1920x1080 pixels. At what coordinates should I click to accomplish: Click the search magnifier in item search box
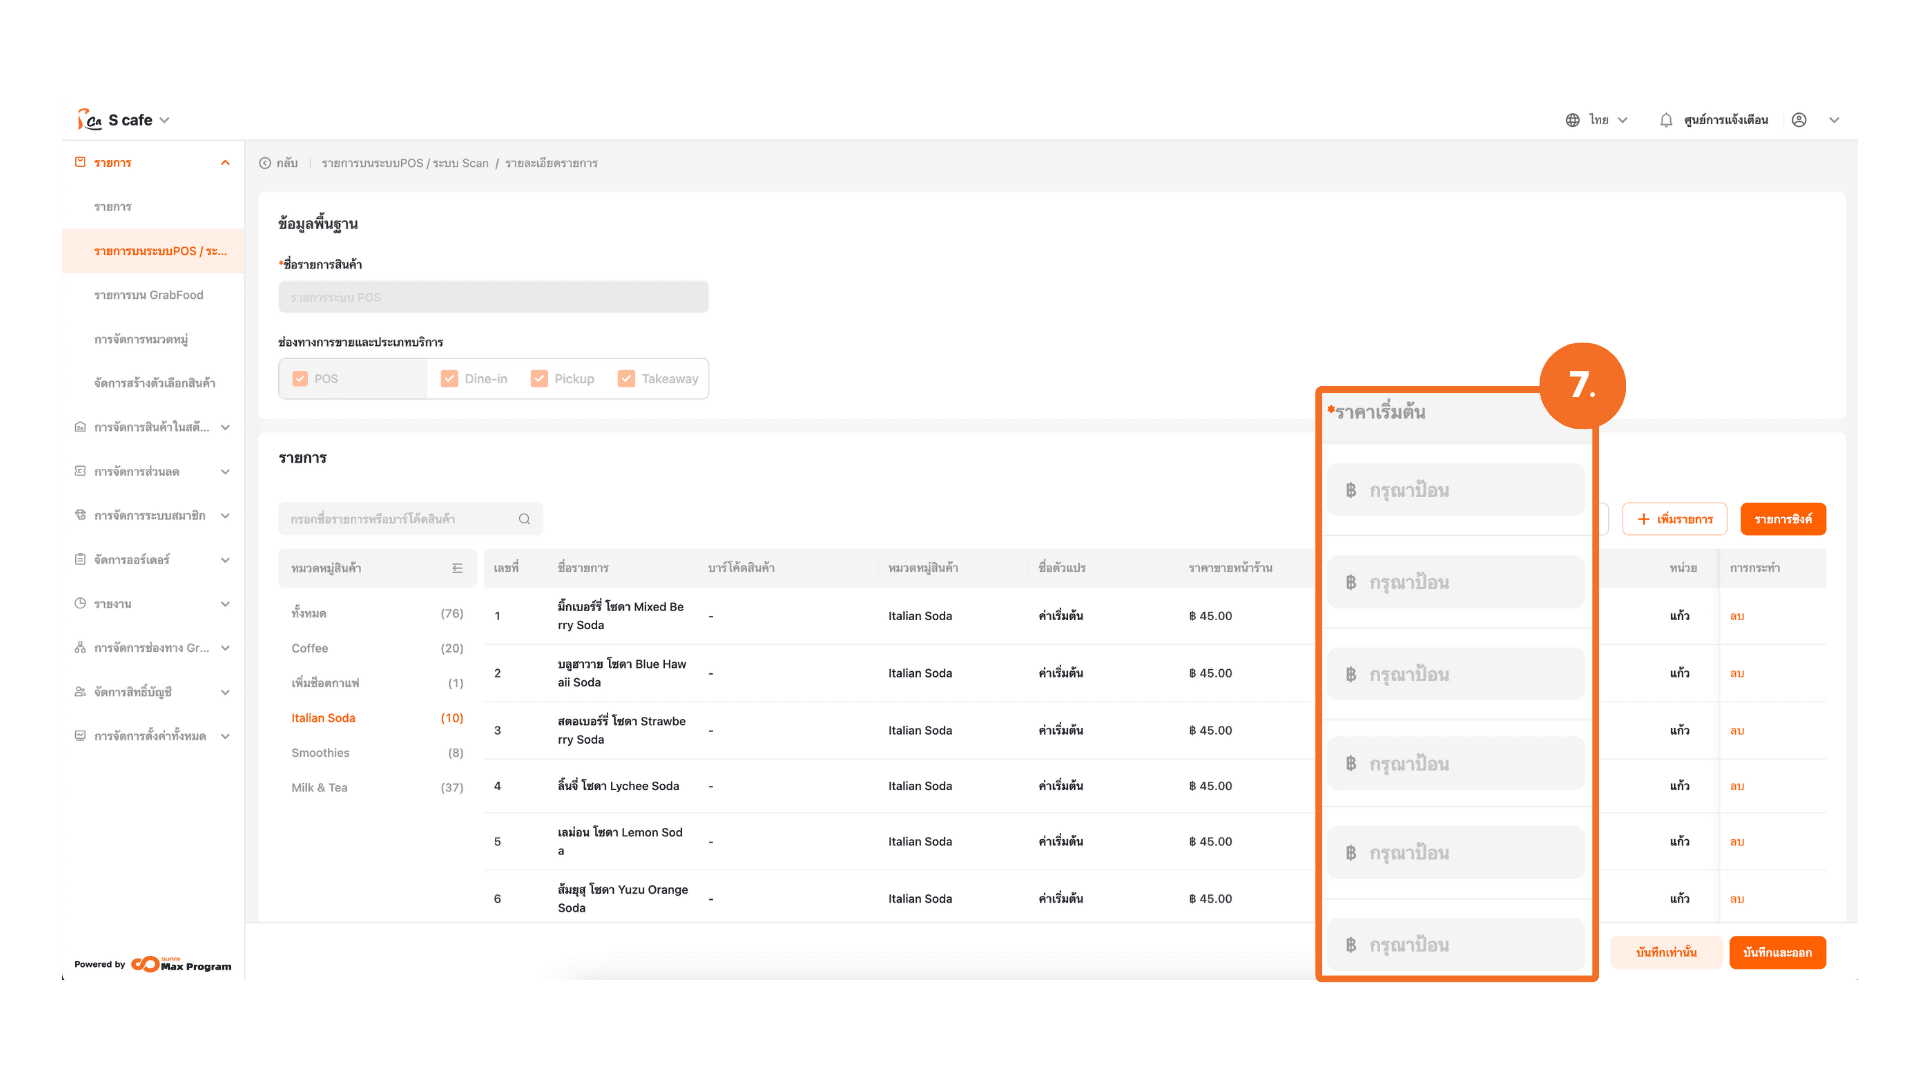pyautogui.click(x=524, y=519)
